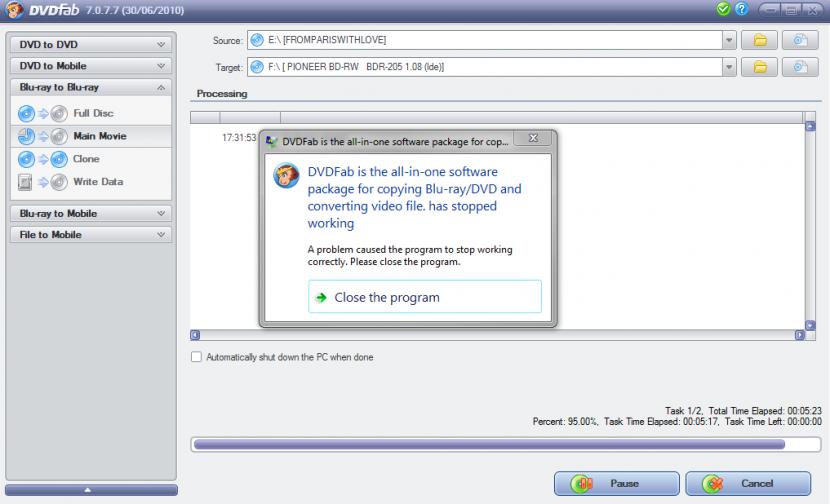Click the Pause button's icon
The image size is (830, 504).
pos(582,483)
